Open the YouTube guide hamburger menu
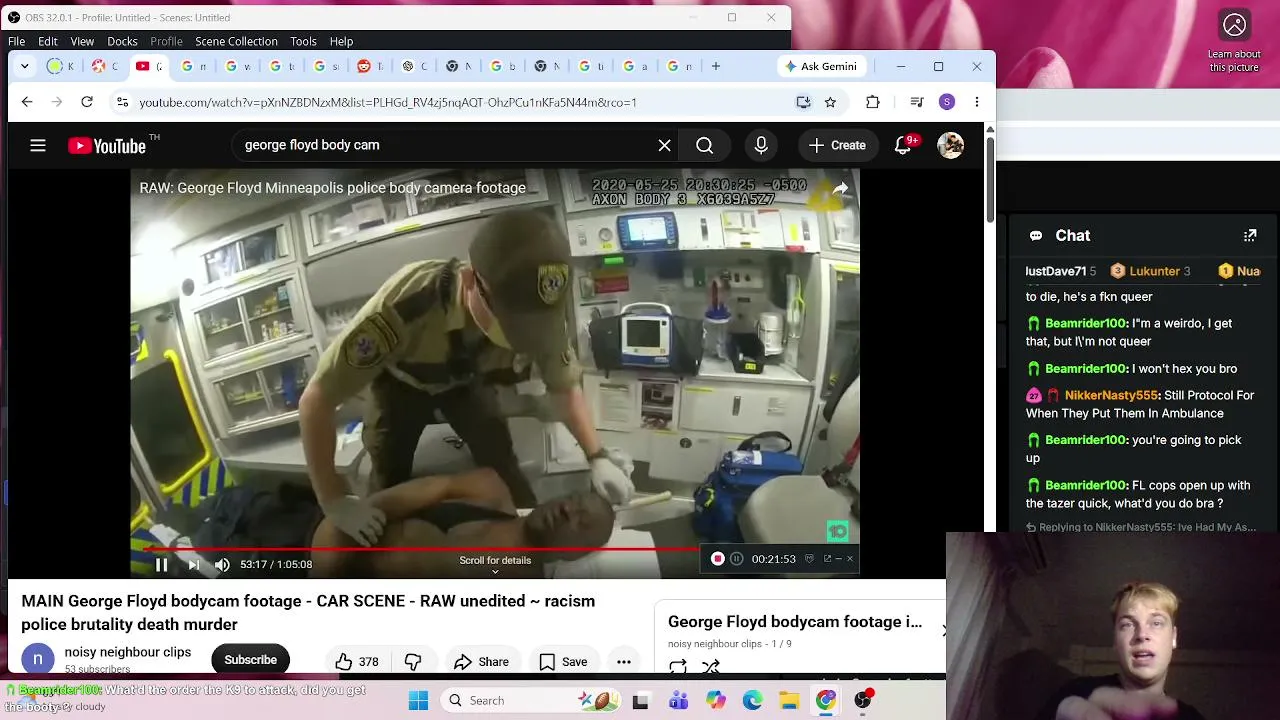Viewport: 1280px width, 720px height. pyautogui.click(x=38, y=145)
